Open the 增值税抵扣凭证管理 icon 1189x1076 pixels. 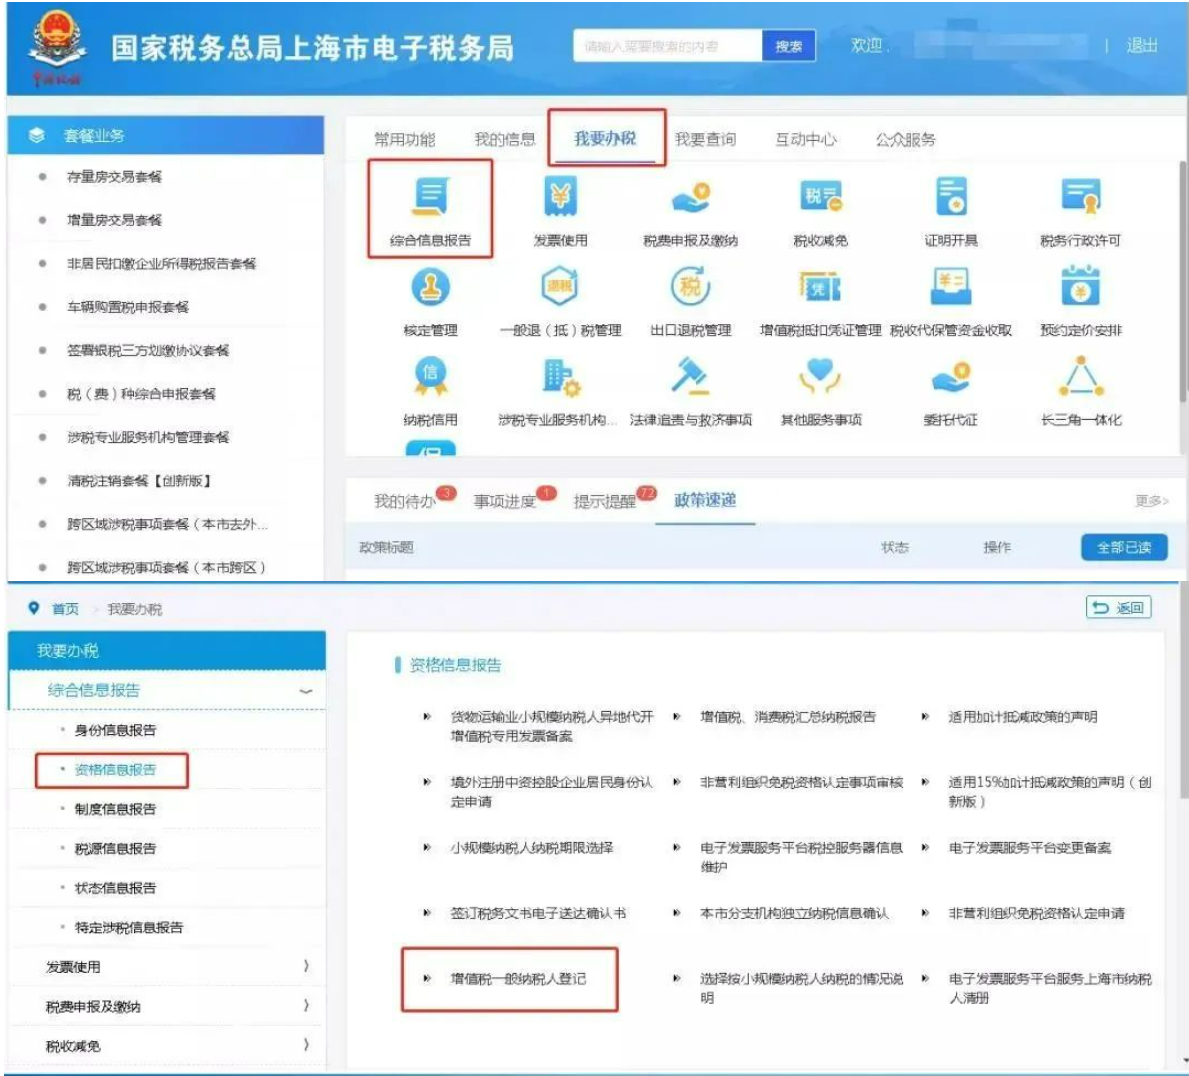click(x=820, y=287)
